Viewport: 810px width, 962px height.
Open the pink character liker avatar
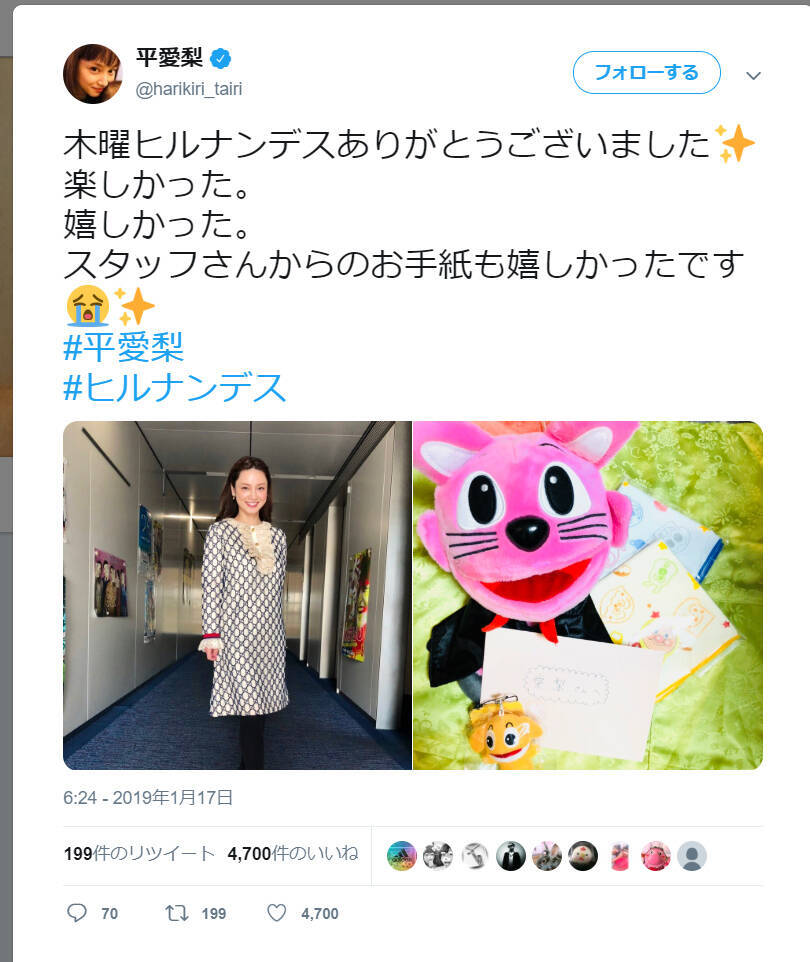655,856
